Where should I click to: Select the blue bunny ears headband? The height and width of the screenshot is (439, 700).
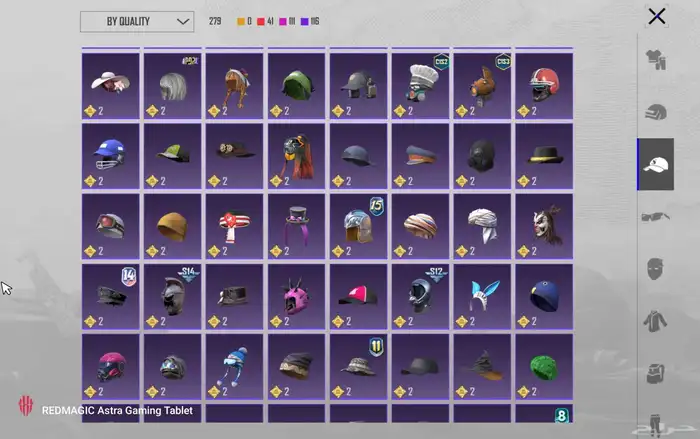point(482,296)
